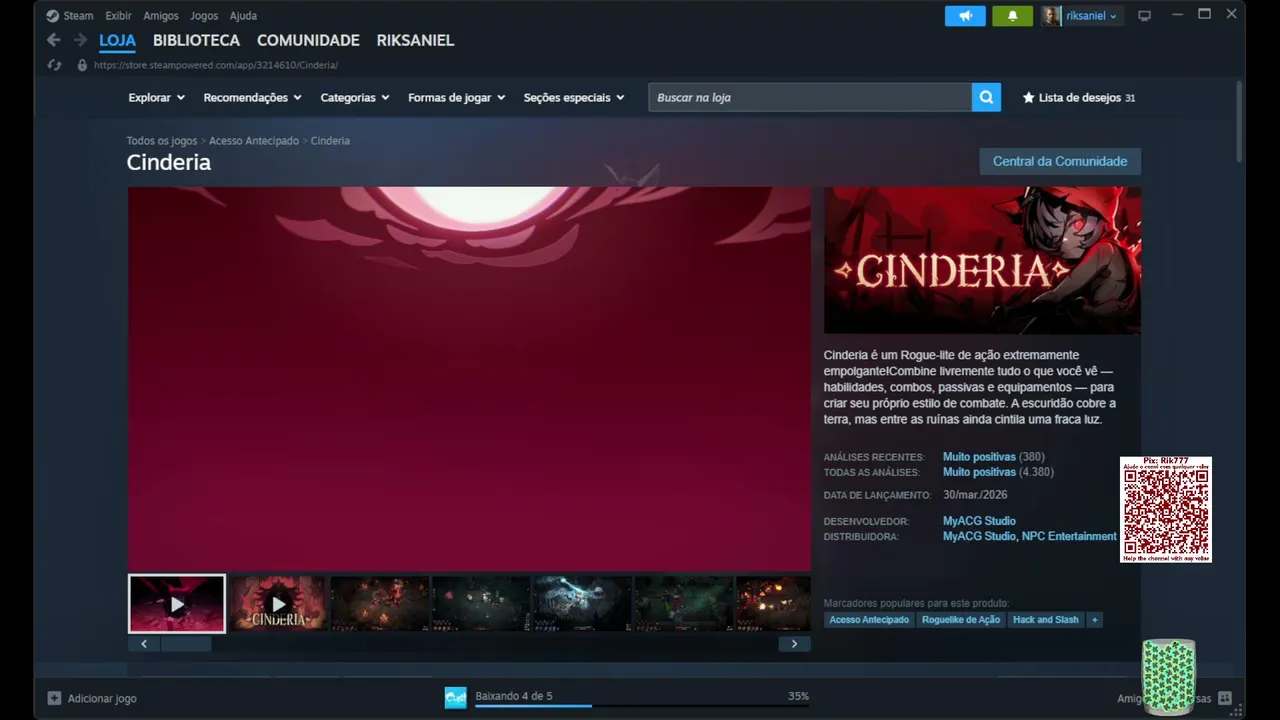Screen dimensions: 1280x720
Task: Move thumbnail strip right with arrow
Action: coord(794,644)
